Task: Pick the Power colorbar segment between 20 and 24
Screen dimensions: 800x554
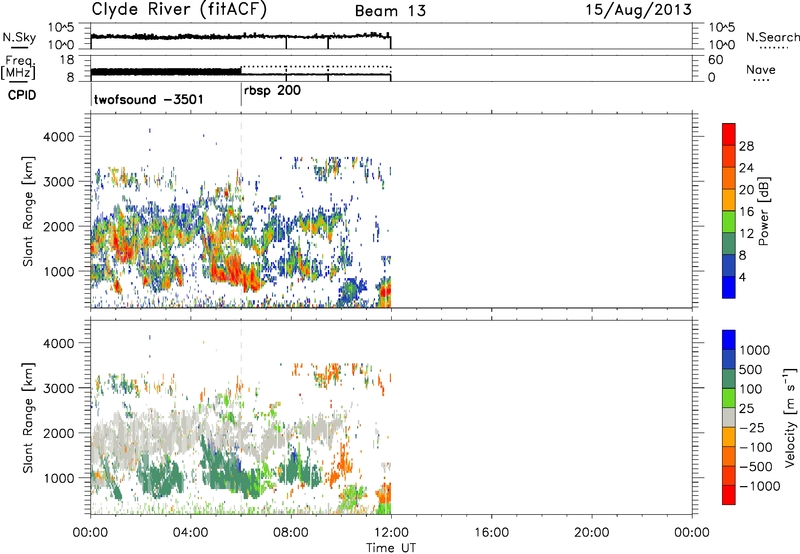Action: click(729, 179)
